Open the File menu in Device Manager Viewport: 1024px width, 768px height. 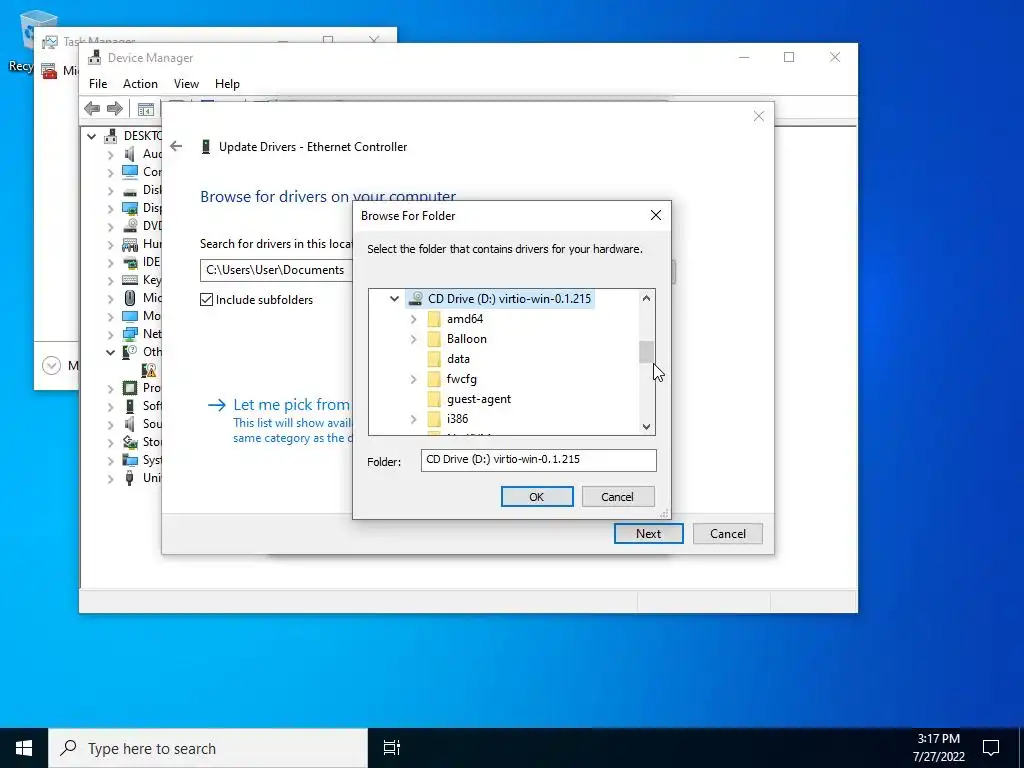(98, 84)
